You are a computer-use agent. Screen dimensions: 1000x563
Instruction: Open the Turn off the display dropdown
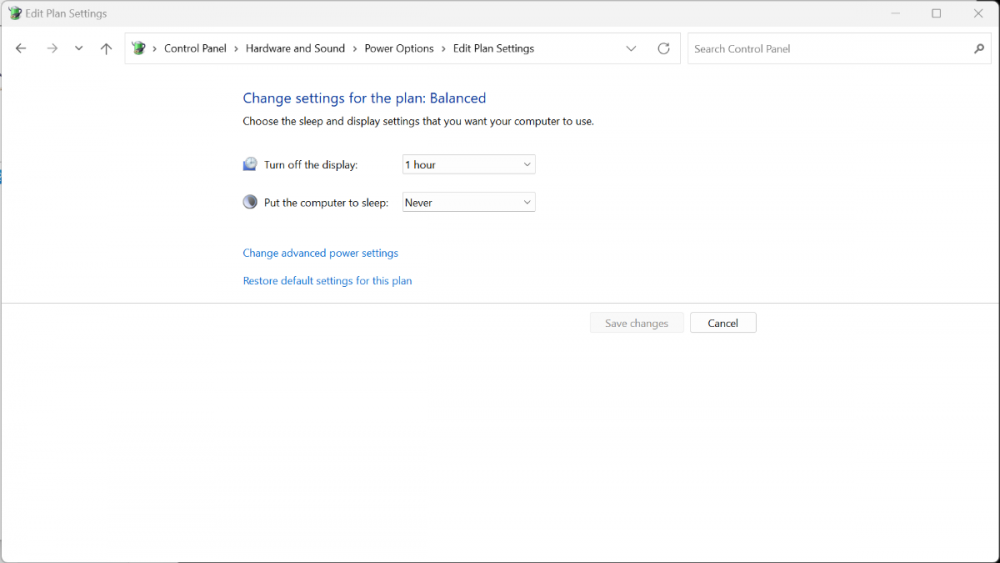click(468, 164)
